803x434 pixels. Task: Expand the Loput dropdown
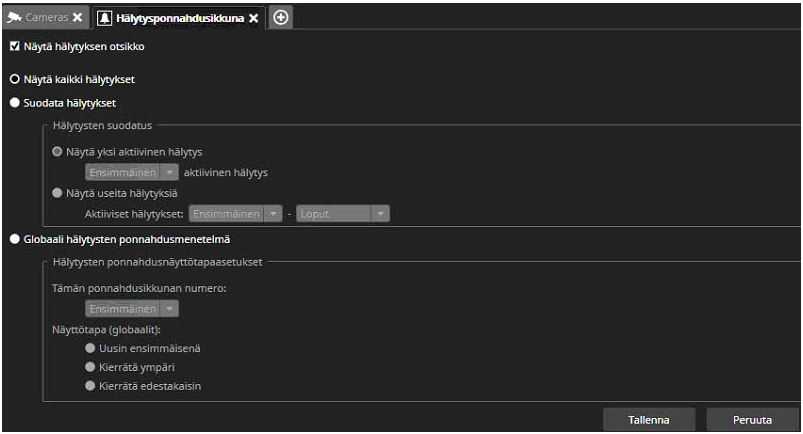pyautogui.click(x=342, y=213)
